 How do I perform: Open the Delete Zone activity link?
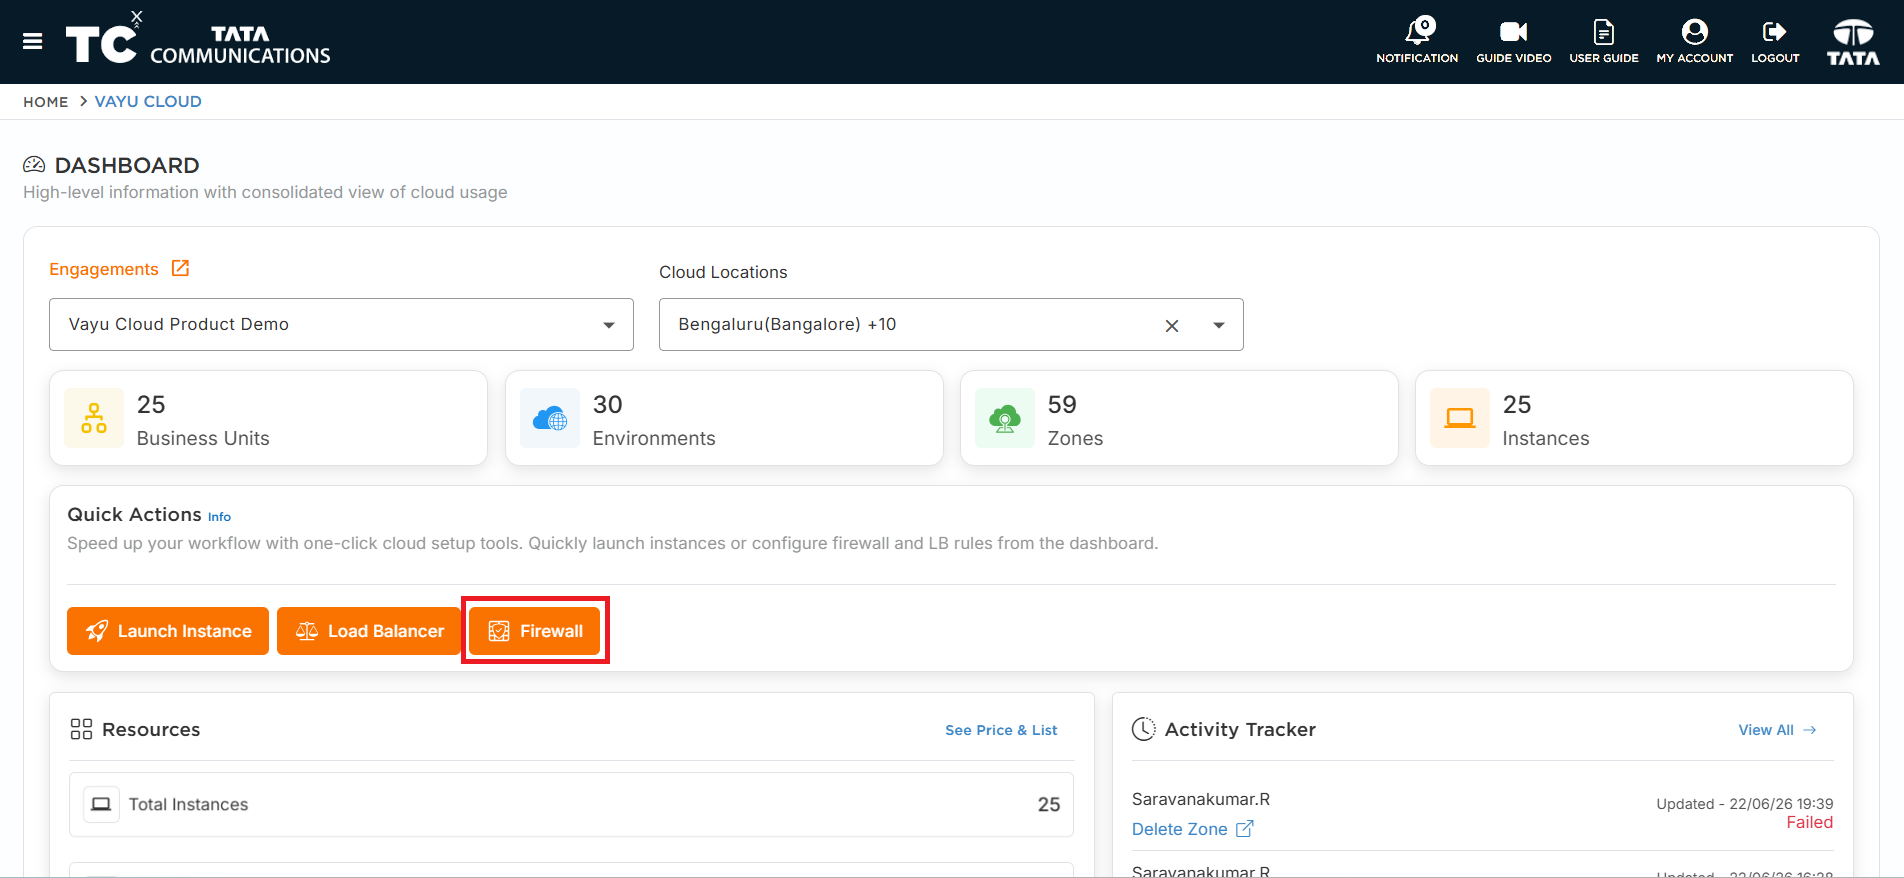pos(1192,829)
